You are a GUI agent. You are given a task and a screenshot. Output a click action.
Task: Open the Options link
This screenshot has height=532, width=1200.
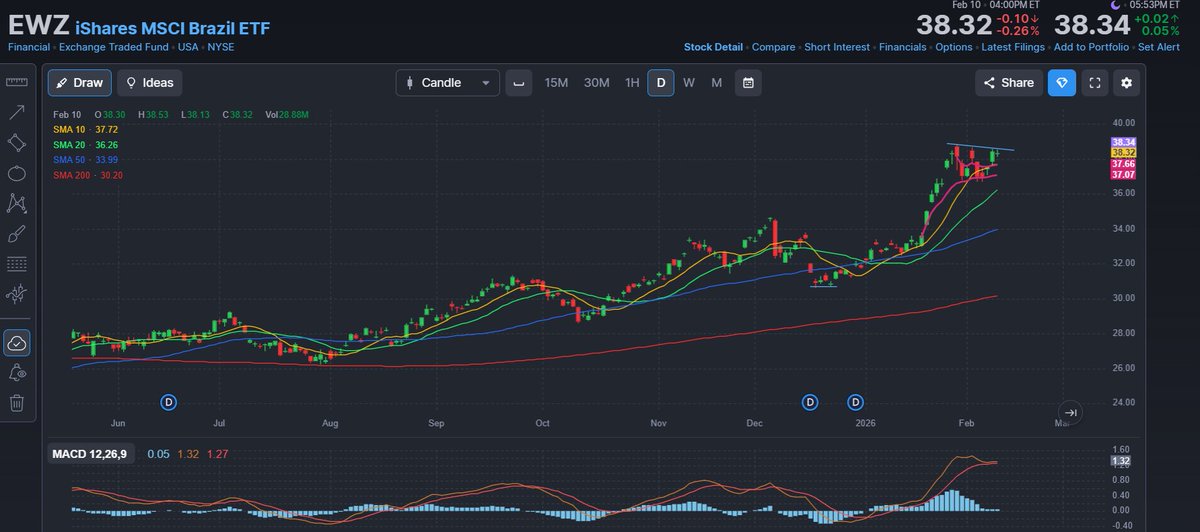point(954,47)
